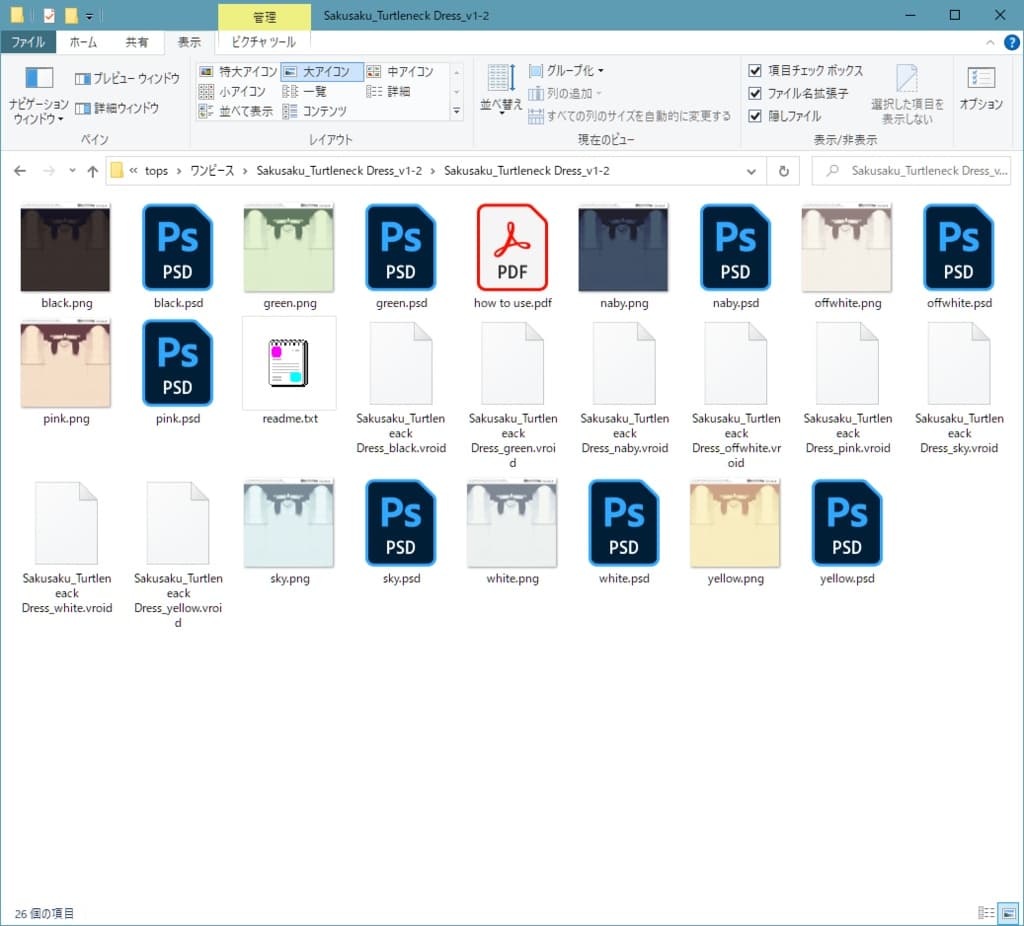
Task: Refresh the current folder view
Action: coord(784,171)
